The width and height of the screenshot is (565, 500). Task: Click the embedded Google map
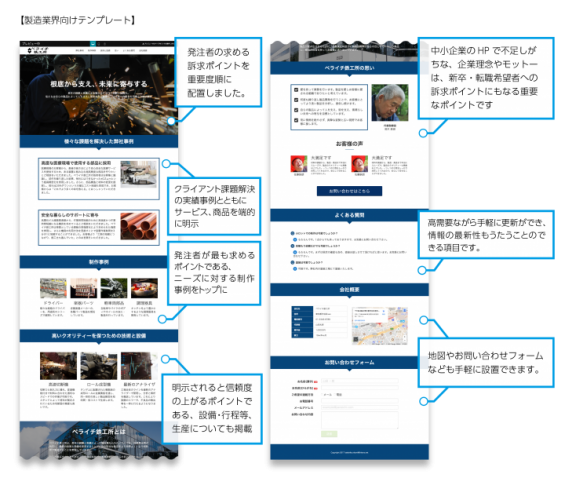[x=380, y=326]
